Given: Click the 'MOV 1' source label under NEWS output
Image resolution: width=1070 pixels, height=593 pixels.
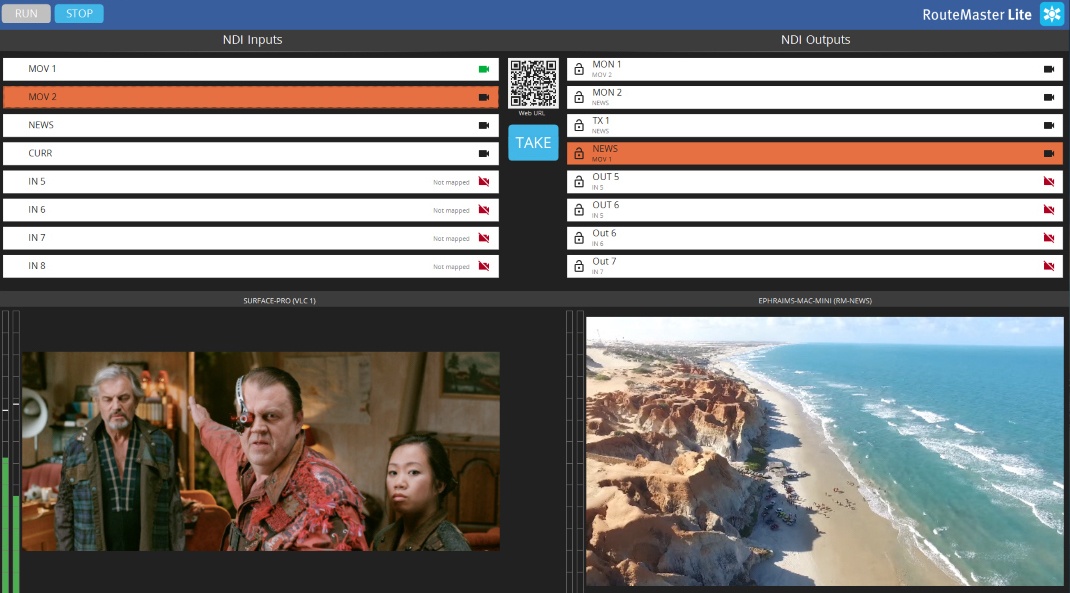Looking at the screenshot, I should click(x=602, y=160).
